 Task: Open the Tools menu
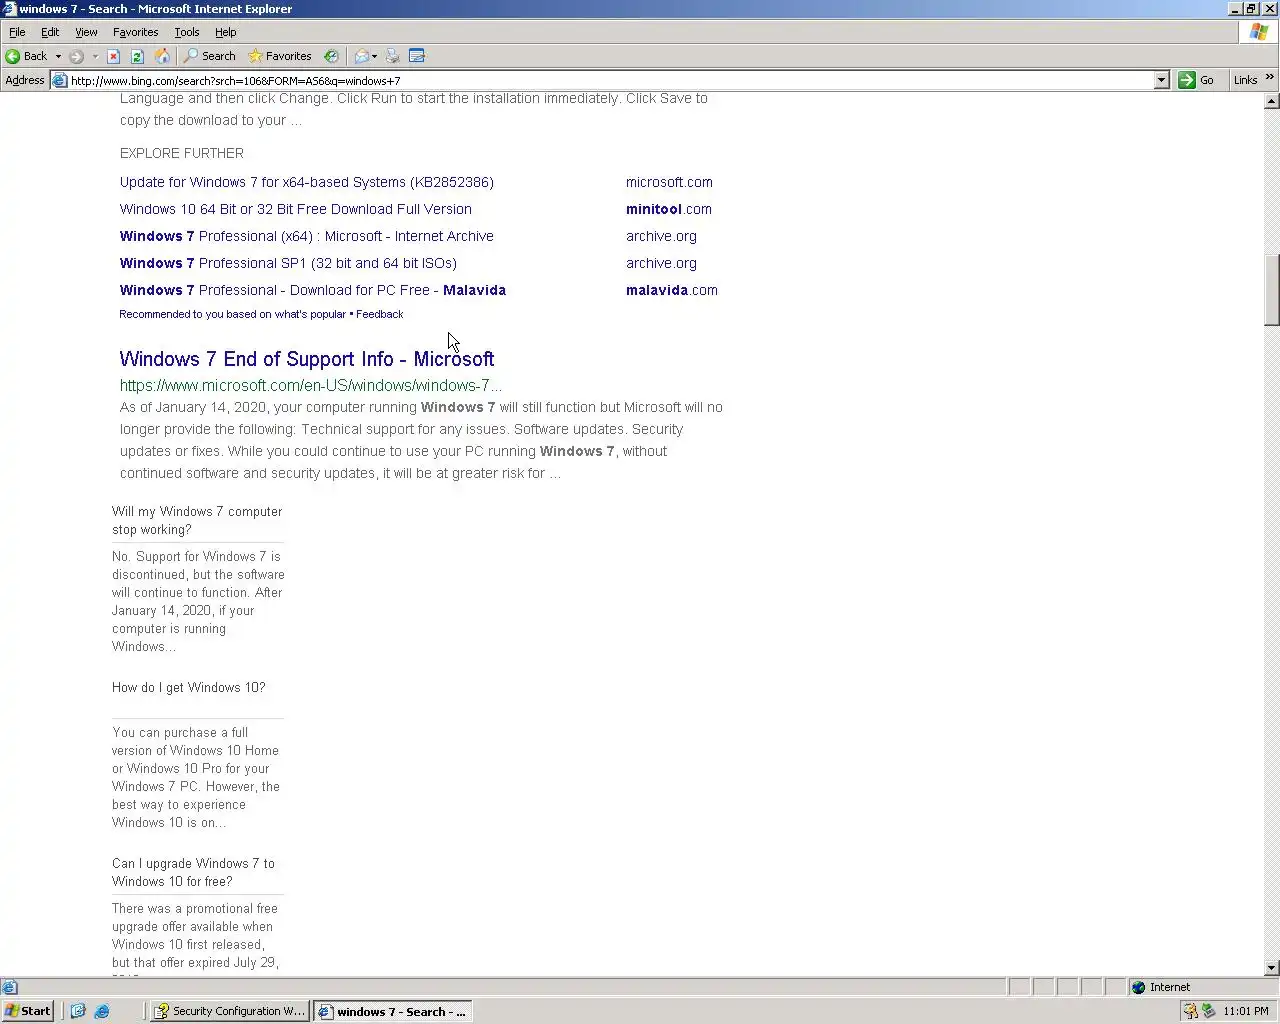tap(187, 32)
